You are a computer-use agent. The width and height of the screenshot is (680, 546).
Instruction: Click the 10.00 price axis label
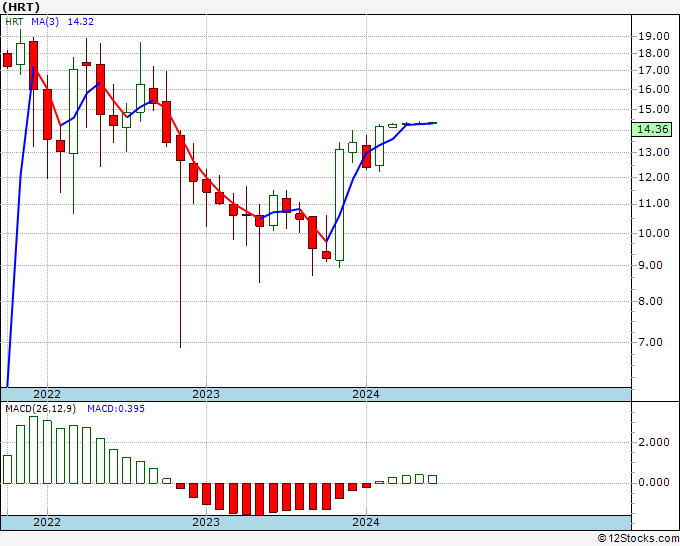(654, 233)
